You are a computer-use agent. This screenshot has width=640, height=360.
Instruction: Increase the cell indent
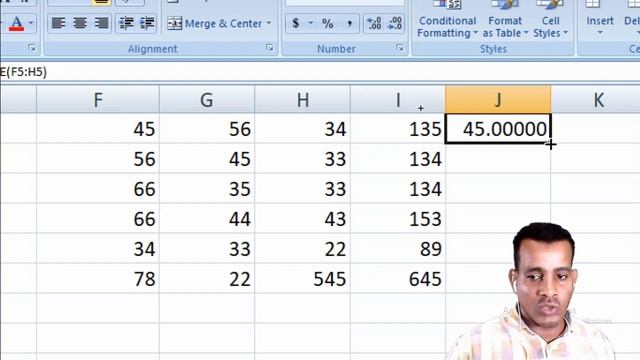[x=147, y=23]
